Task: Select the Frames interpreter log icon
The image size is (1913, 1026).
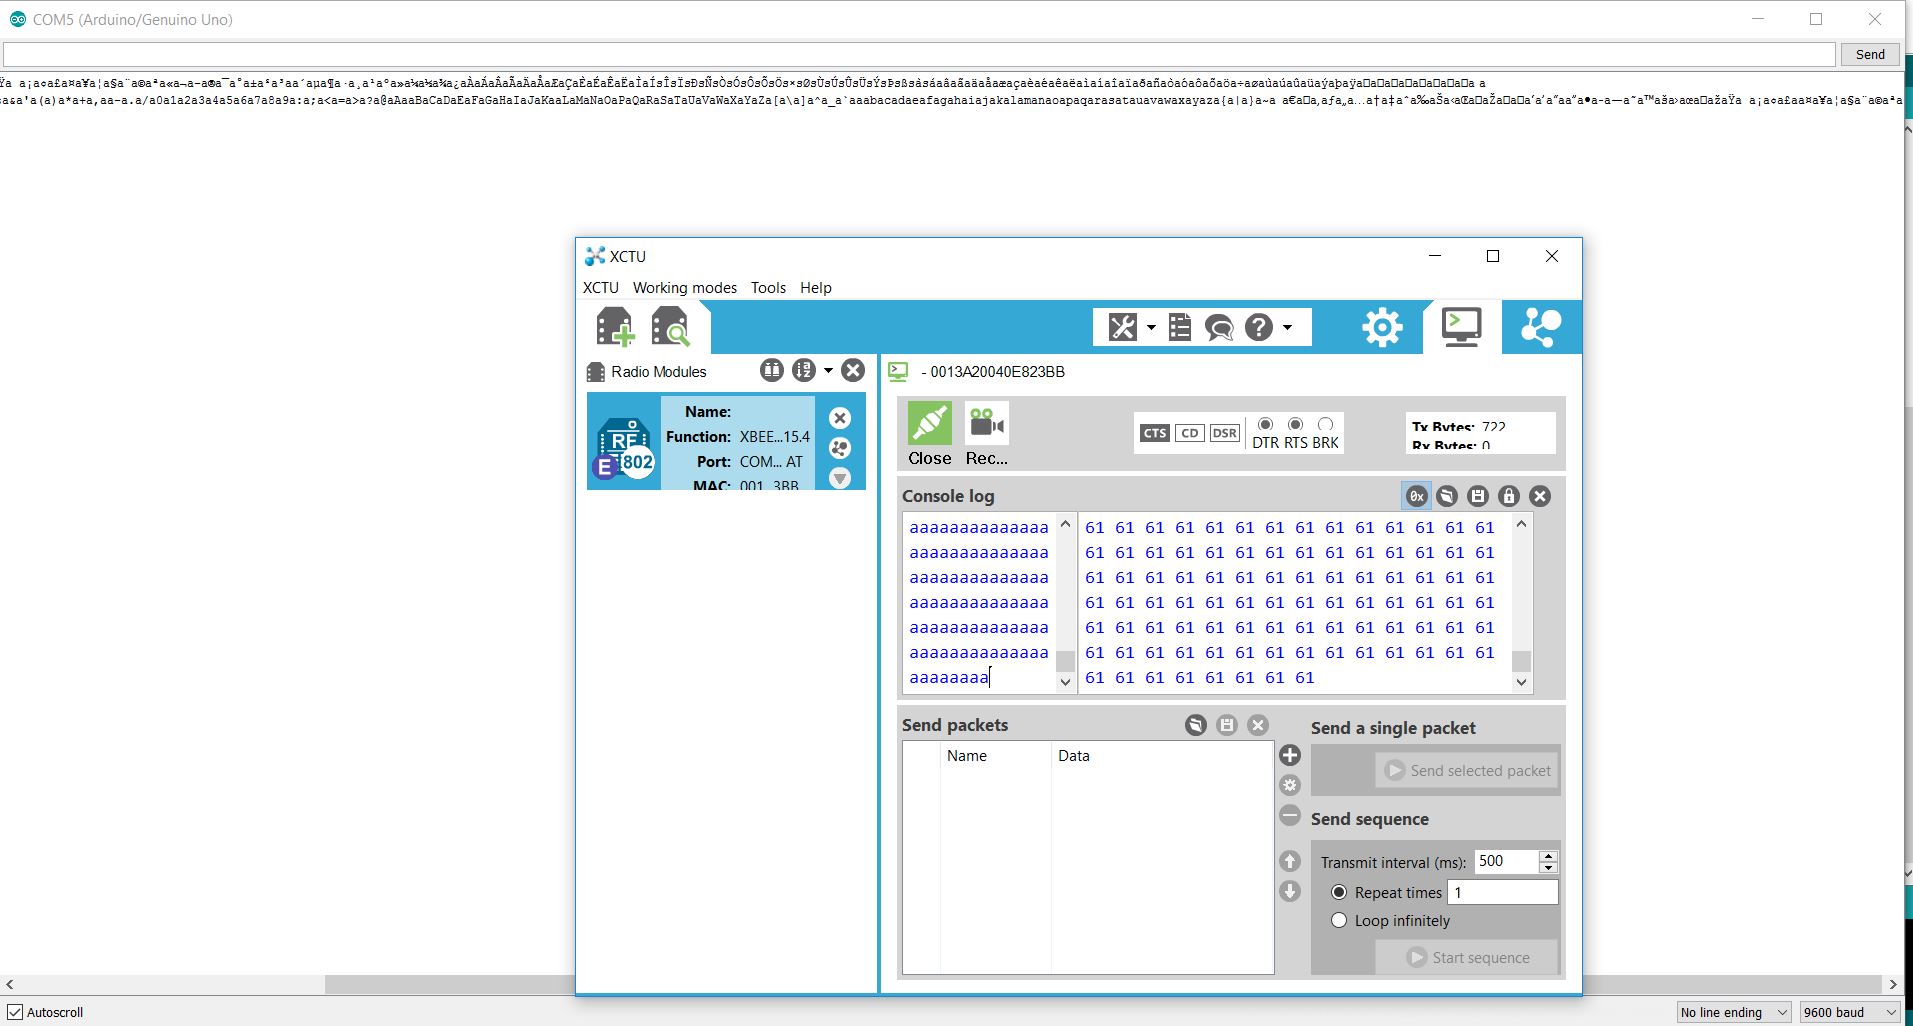Action: click(1180, 326)
